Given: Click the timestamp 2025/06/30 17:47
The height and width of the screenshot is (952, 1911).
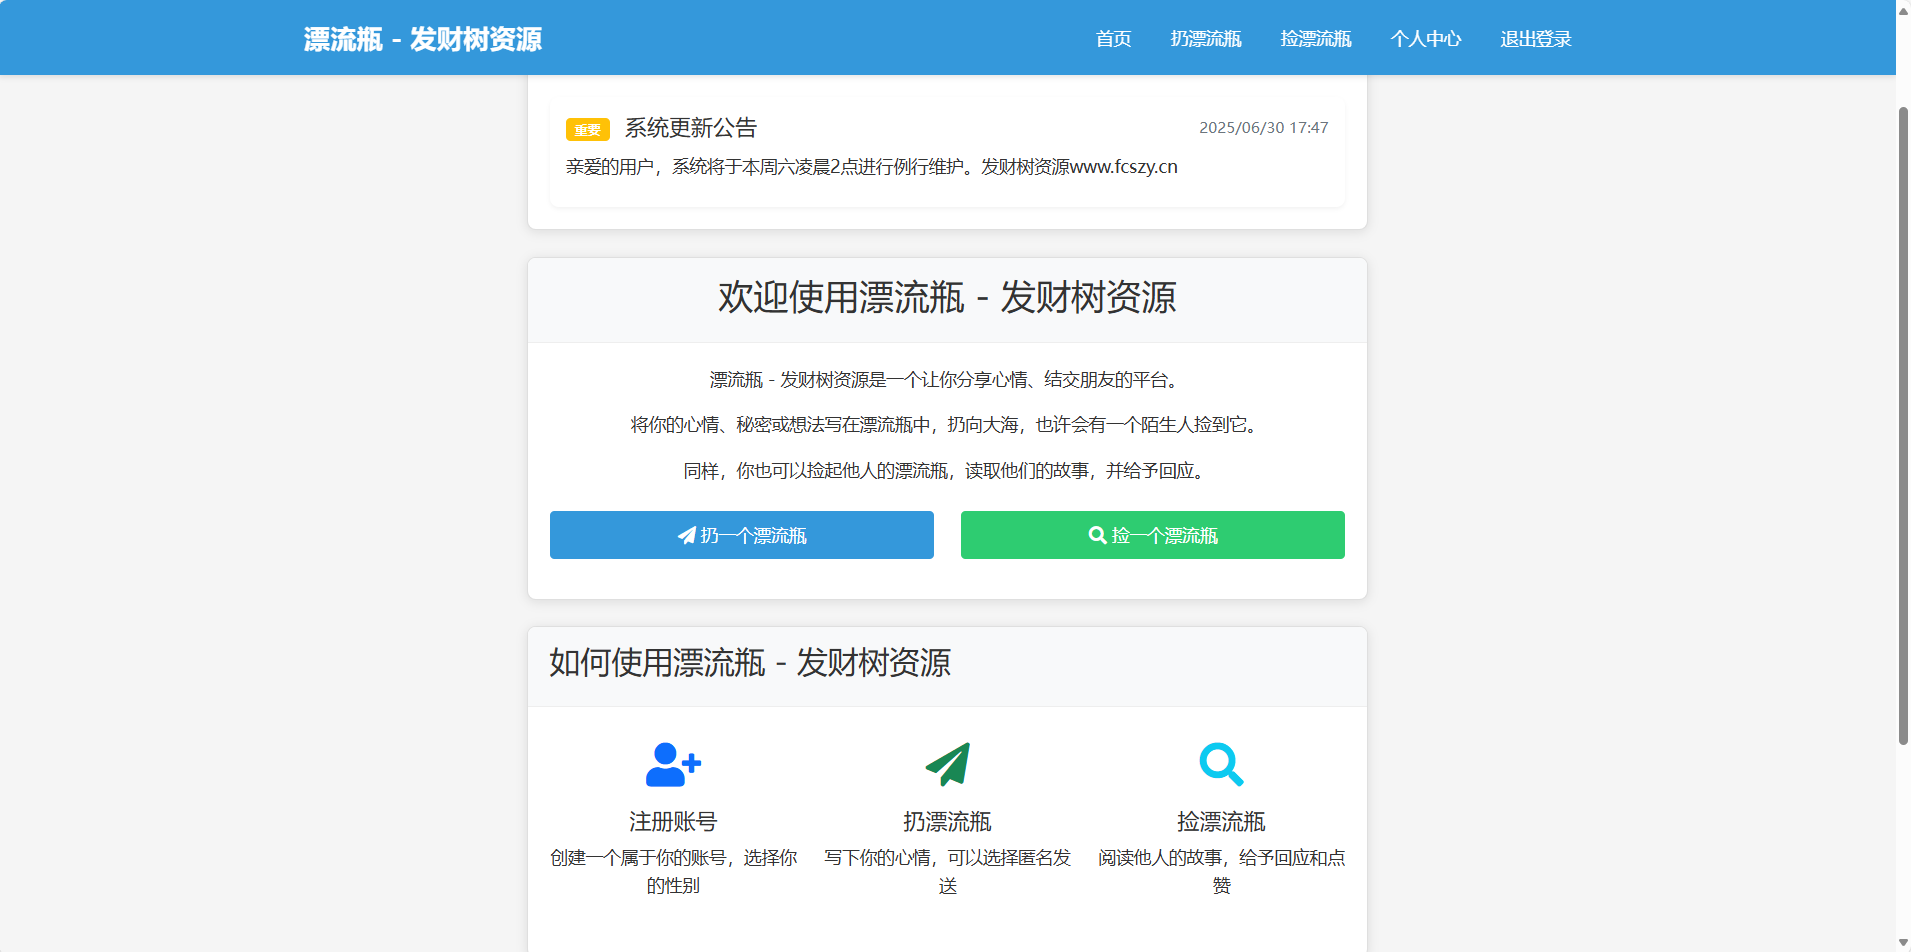Looking at the screenshot, I should tap(1264, 128).
